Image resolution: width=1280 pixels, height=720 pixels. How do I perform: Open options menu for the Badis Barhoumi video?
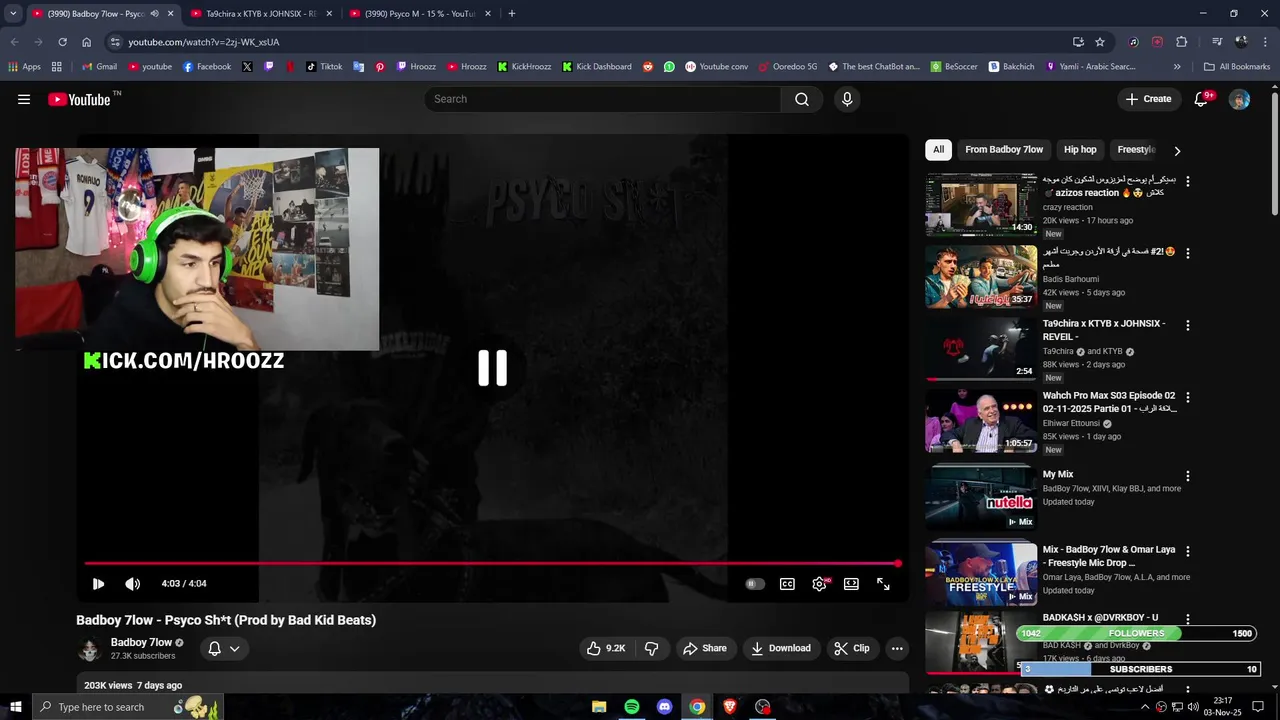coord(1188,253)
